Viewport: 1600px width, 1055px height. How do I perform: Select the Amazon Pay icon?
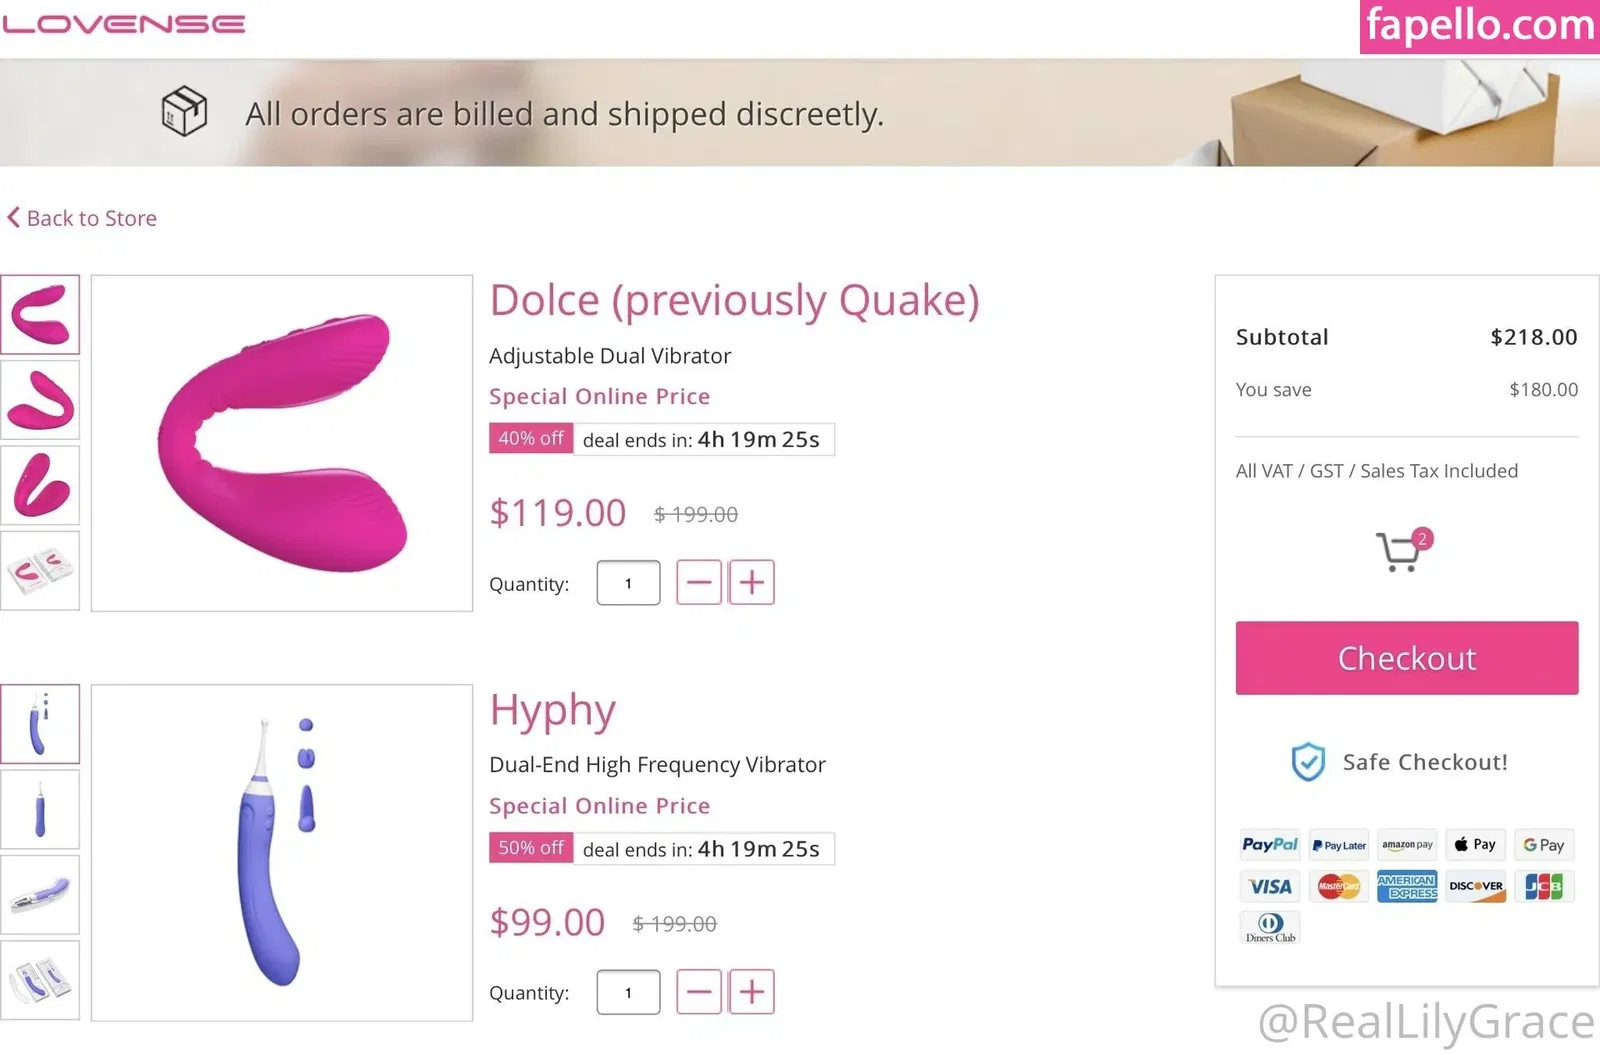1407,845
